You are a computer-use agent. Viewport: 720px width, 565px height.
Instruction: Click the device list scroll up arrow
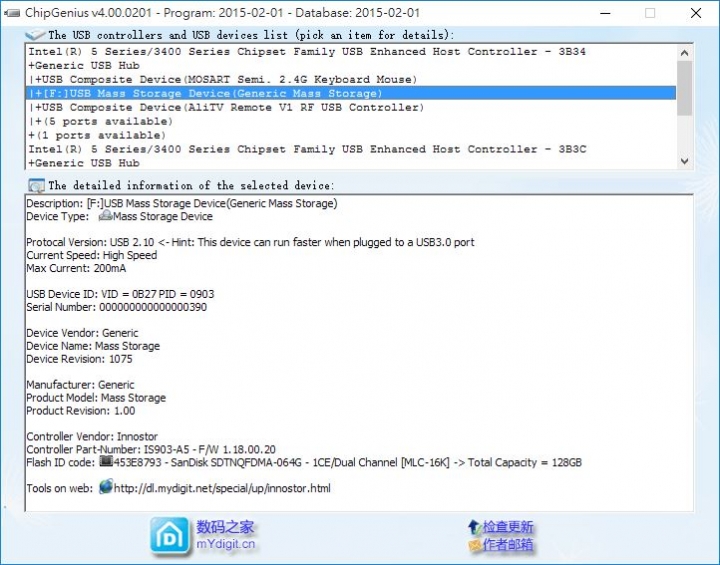click(x=684, y=53)
